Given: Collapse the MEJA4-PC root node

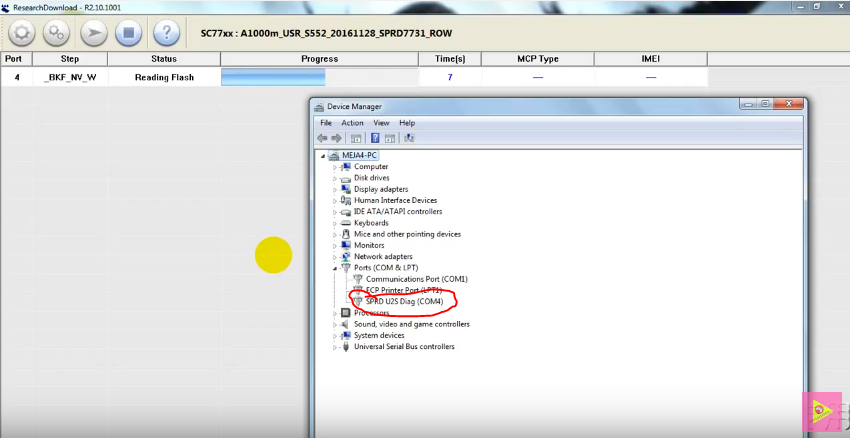Looking at the screenshot, I should pyautogui.click(x=324, y=156).
